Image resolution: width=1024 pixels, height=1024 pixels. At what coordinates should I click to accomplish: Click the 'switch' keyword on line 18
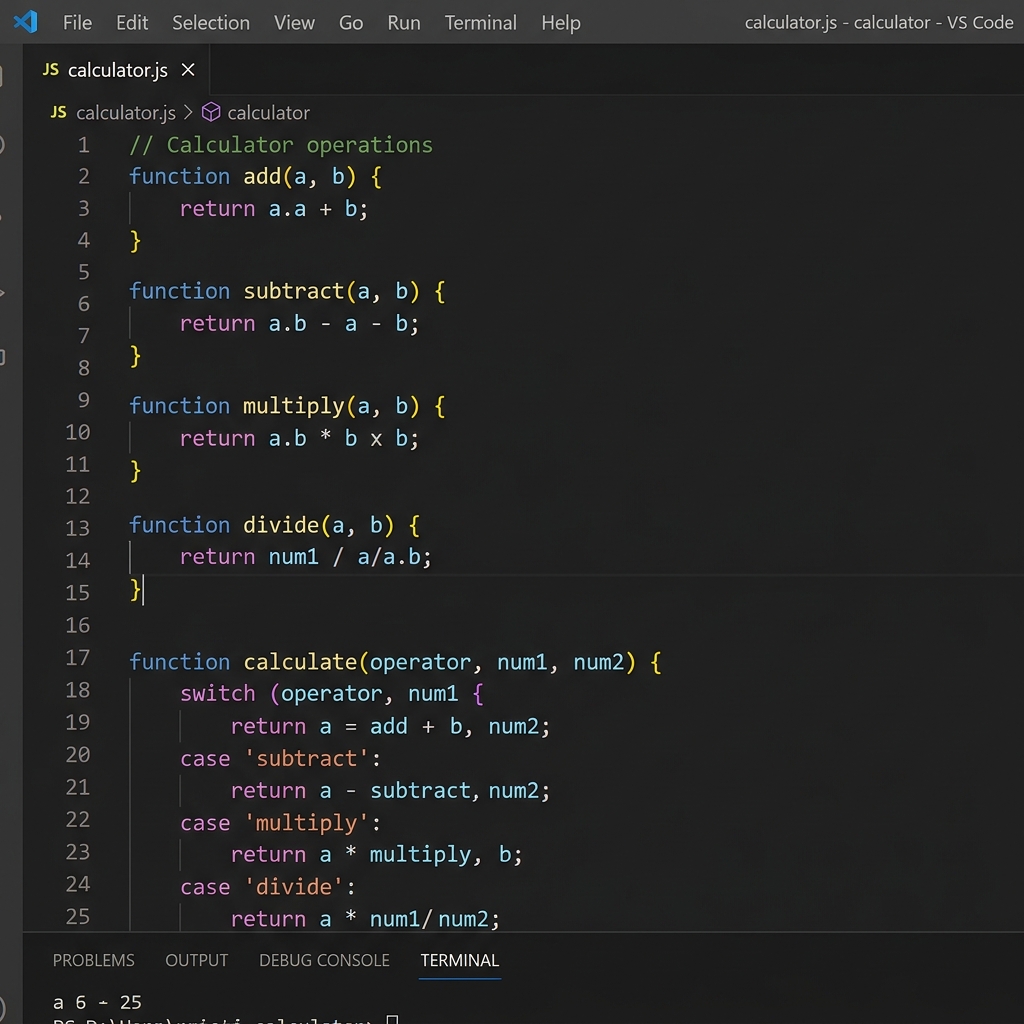[217, 694]
